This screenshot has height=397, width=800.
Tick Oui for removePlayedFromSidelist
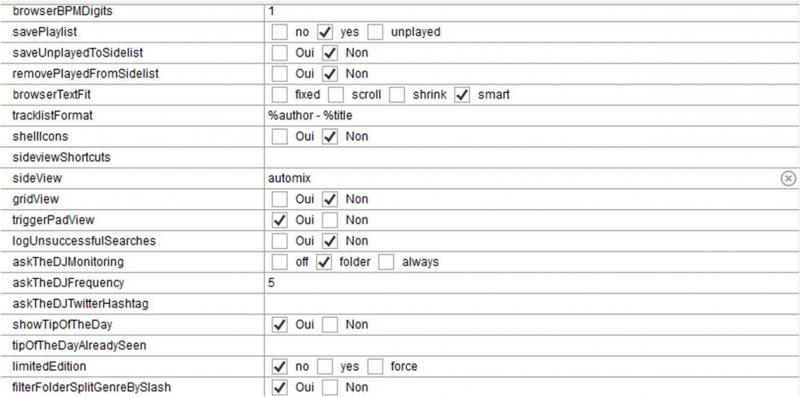pyautogui.click(x=280, y=74)
